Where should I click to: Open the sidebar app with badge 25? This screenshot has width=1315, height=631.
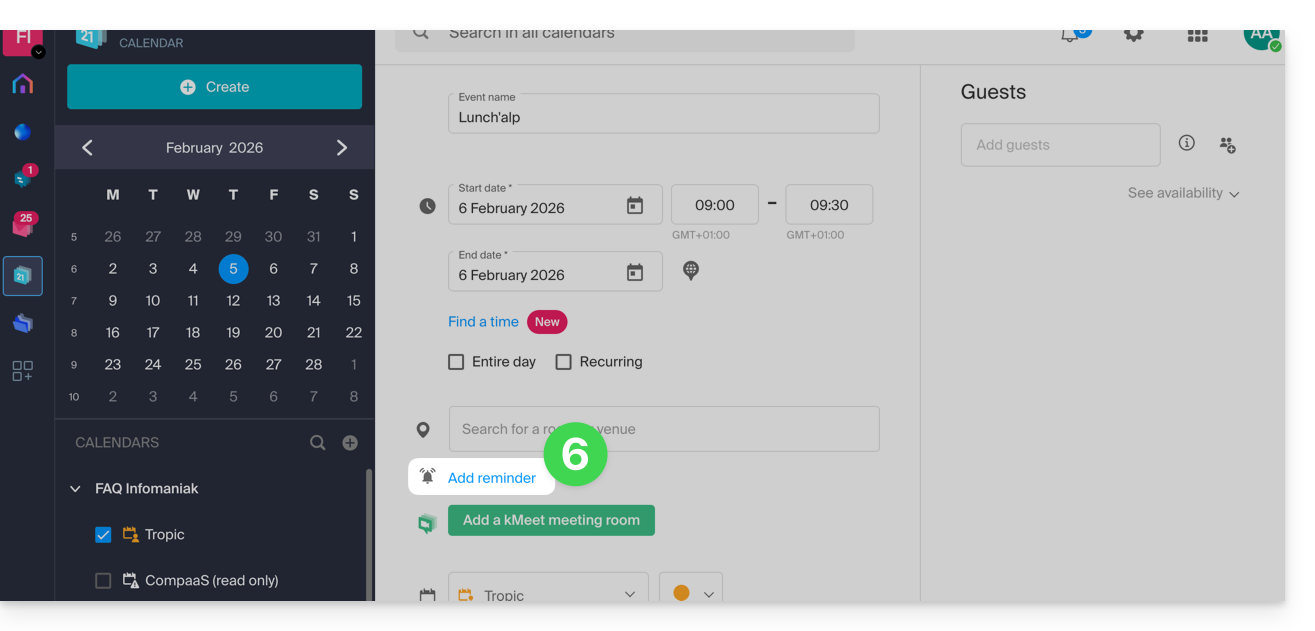(22, 224)
